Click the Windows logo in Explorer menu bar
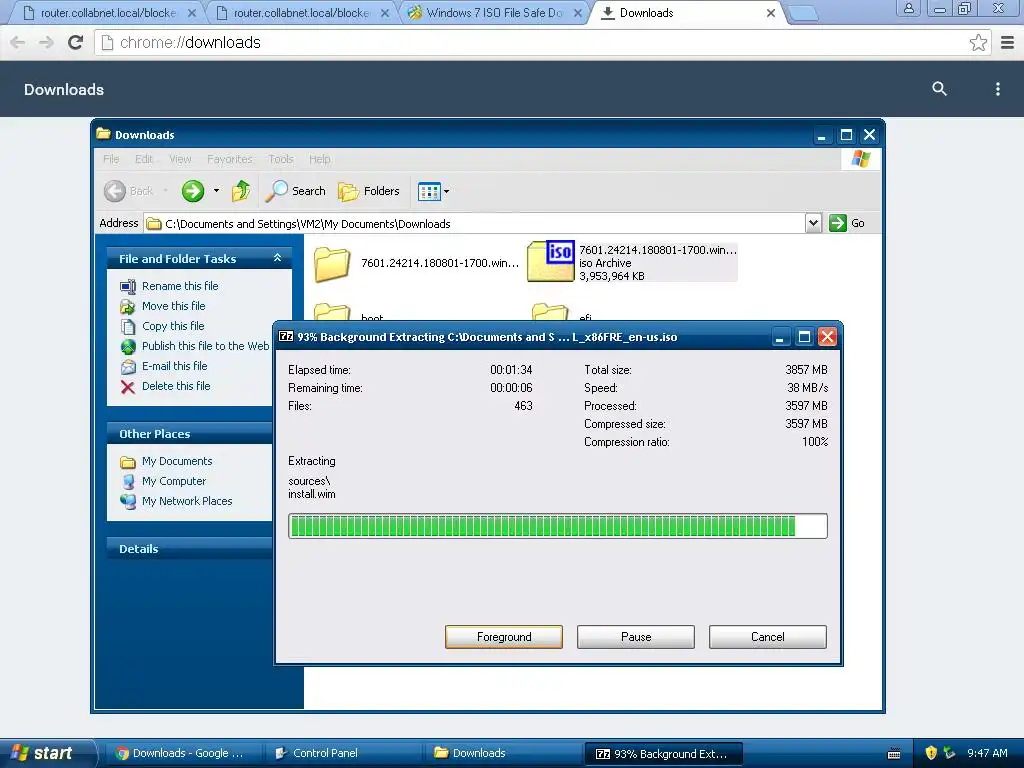 tap(861, 159)
